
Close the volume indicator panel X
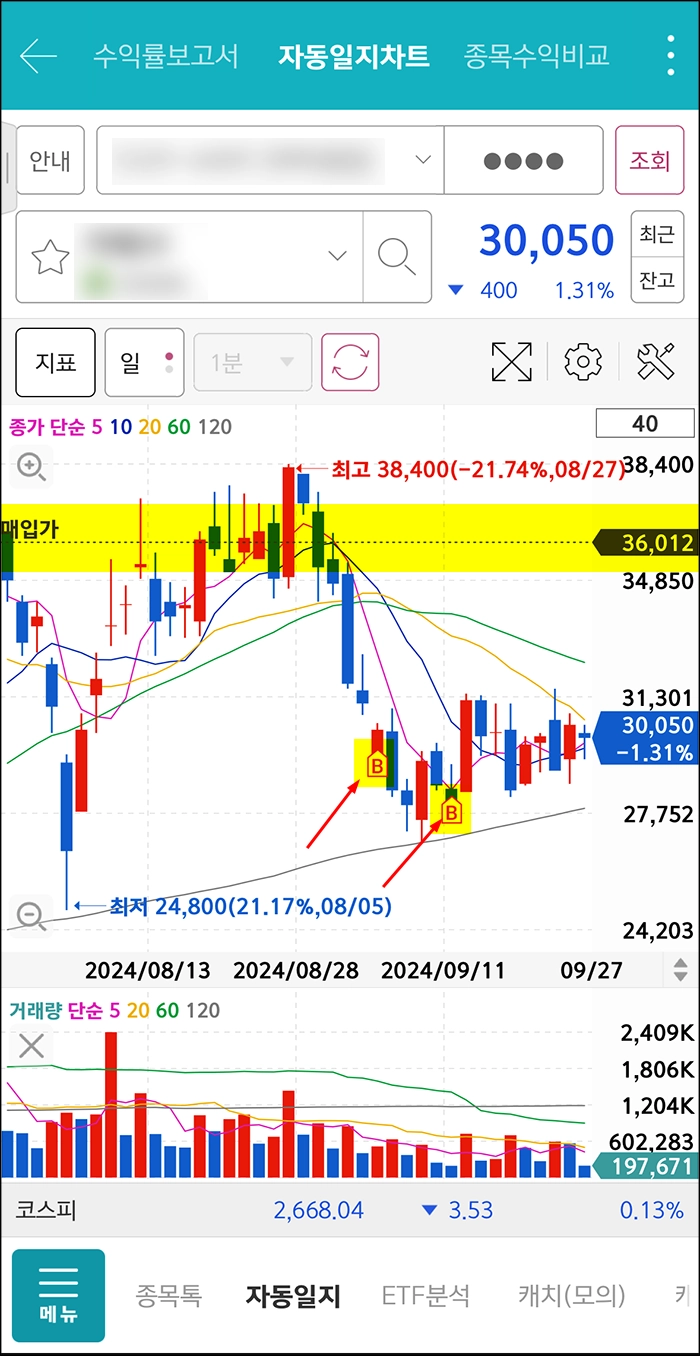pyautogui.click(x=32, y=1046)
